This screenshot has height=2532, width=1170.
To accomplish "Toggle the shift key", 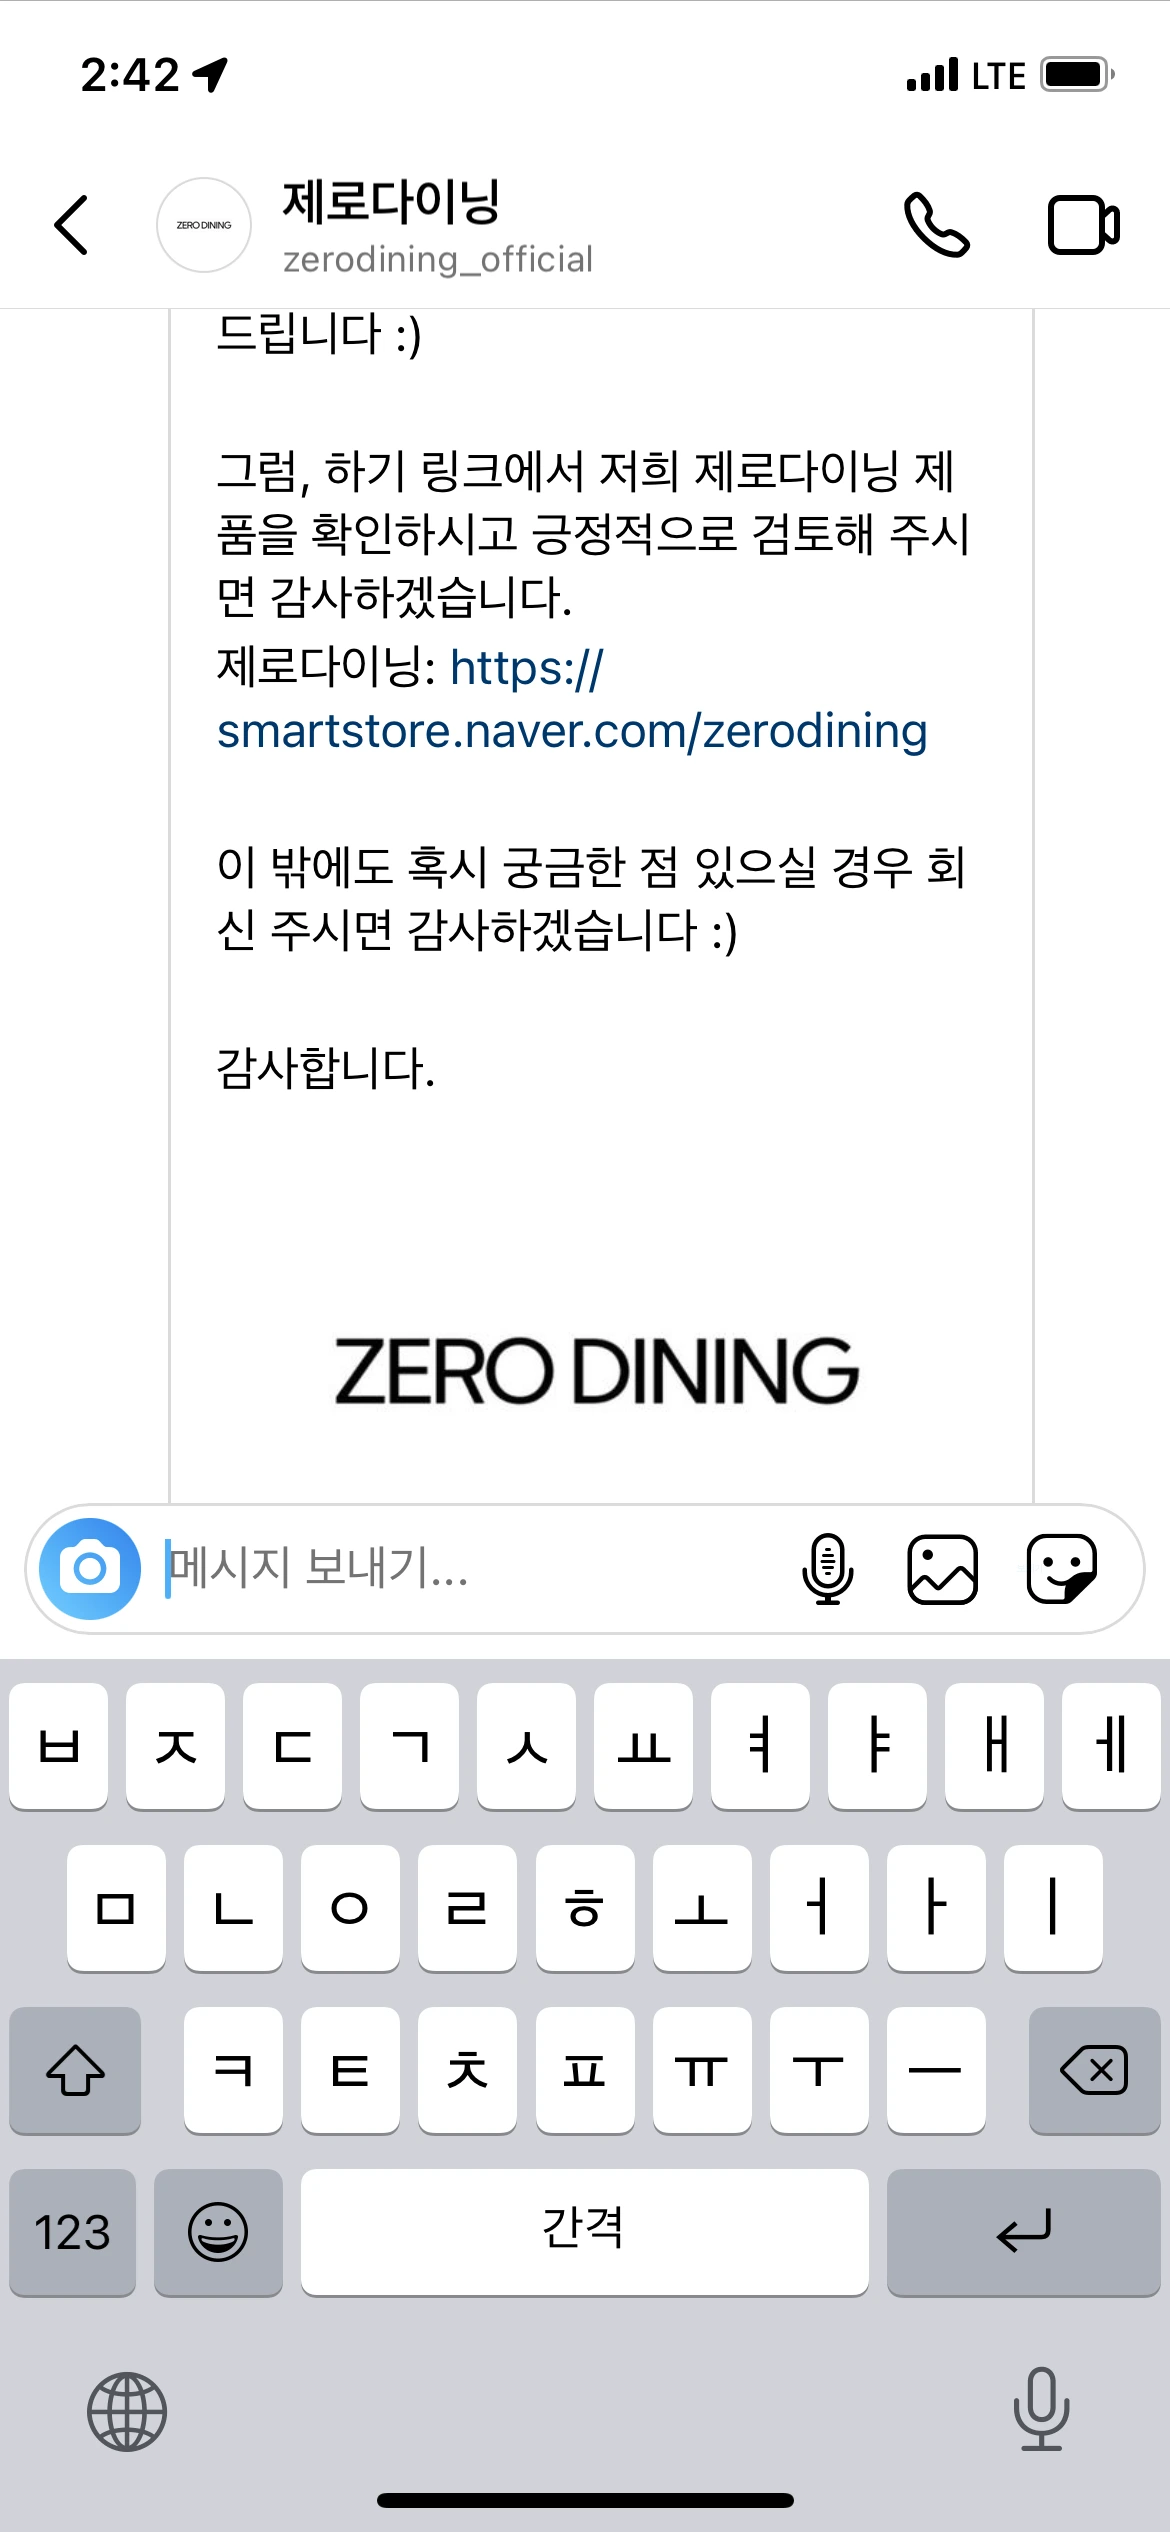I will (x=75, y=2070).
